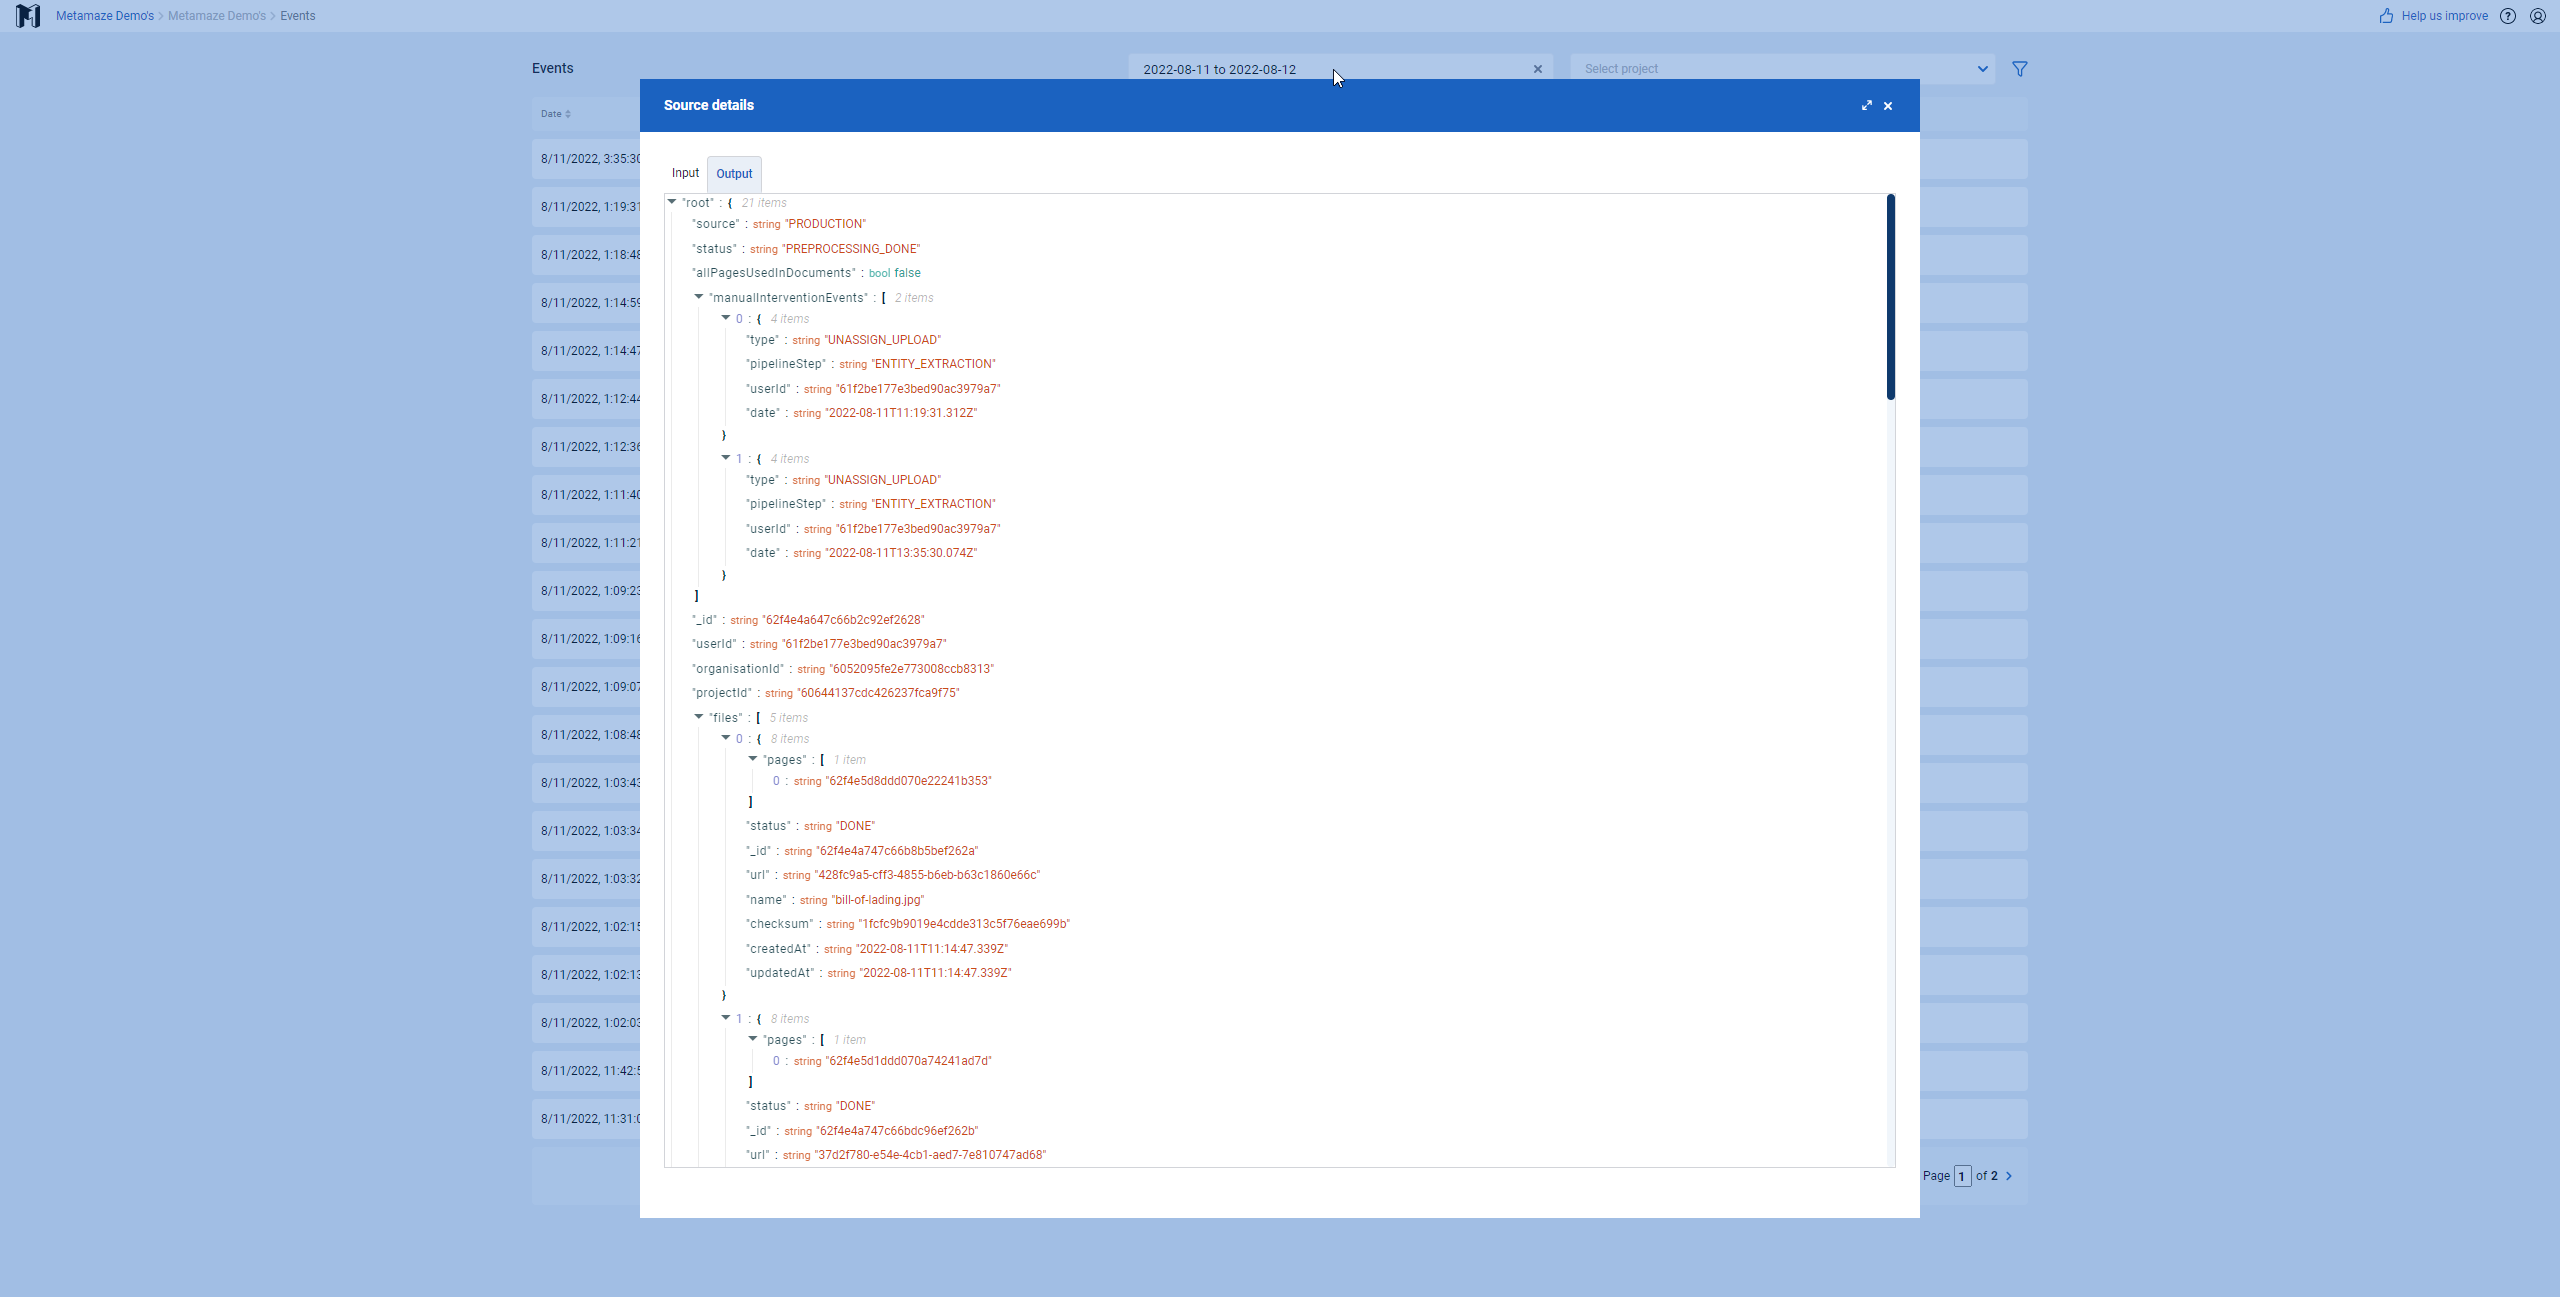Click the projectId value "60644137cdc426237fca9f75"
The height and width of the screenshot is (1297, 2560).
[x=878, y=693]
